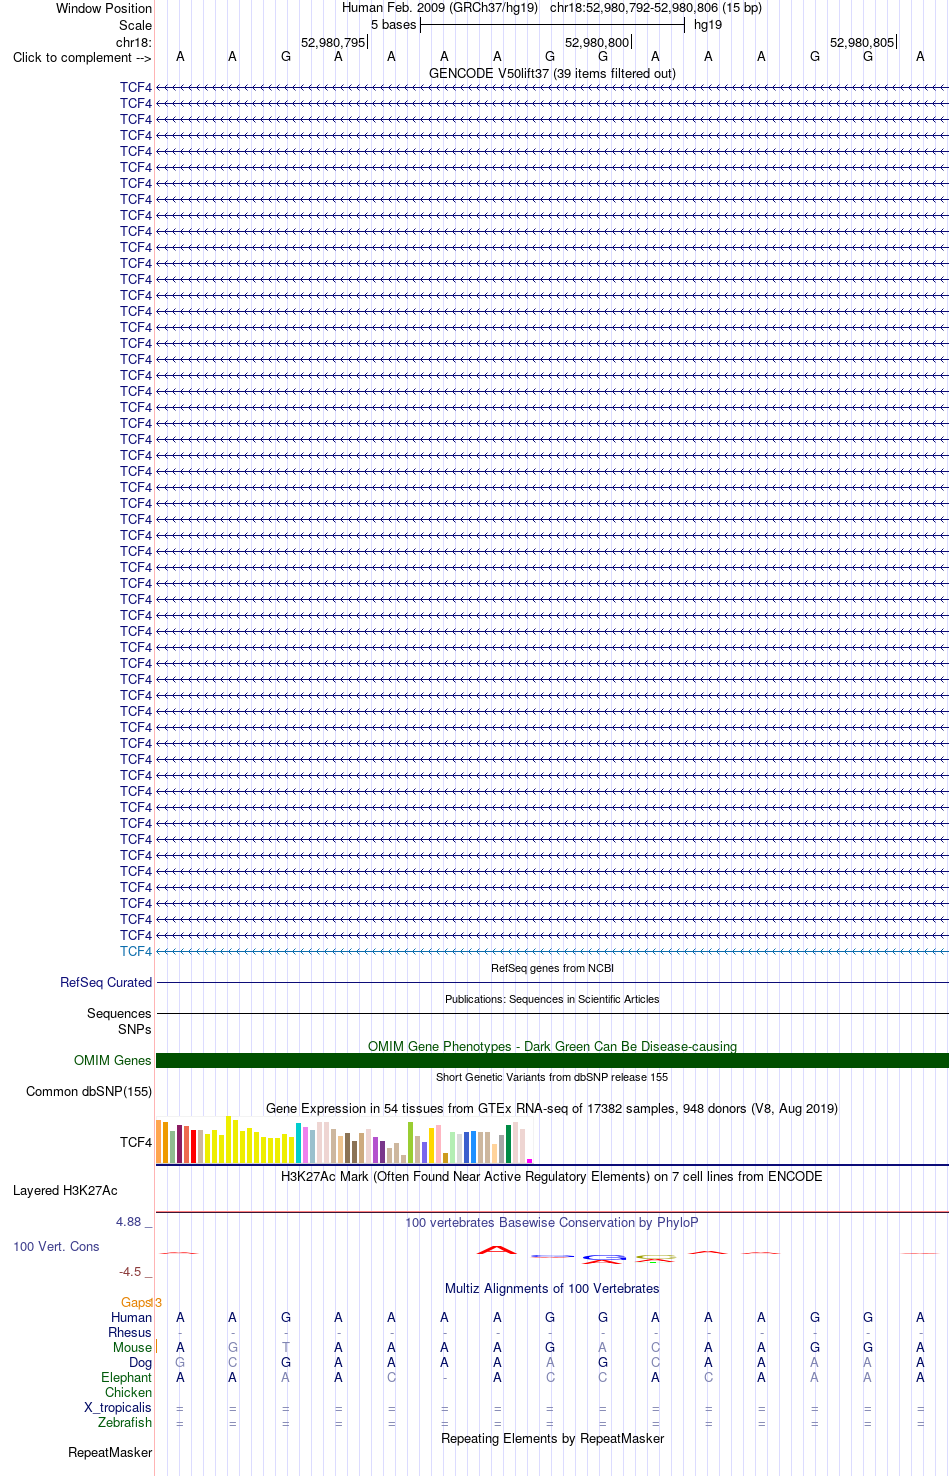Click the 'H3K27Ac Mark' ENCODE title
This screenshot has height=1476, width=950.
click(x=552, y=1176)
